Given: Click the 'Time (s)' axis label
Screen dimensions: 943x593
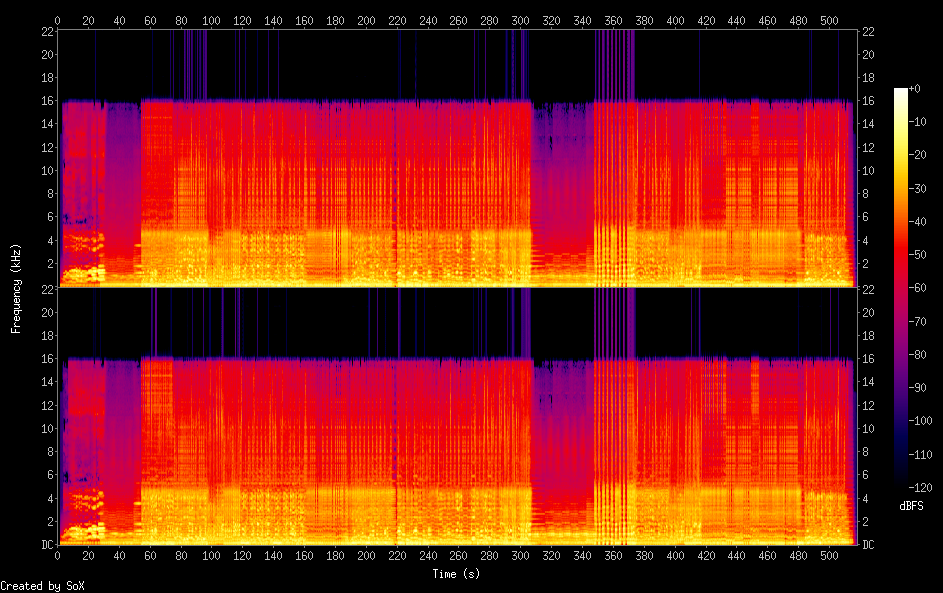Looking at the screenshot, I should 457,573.
